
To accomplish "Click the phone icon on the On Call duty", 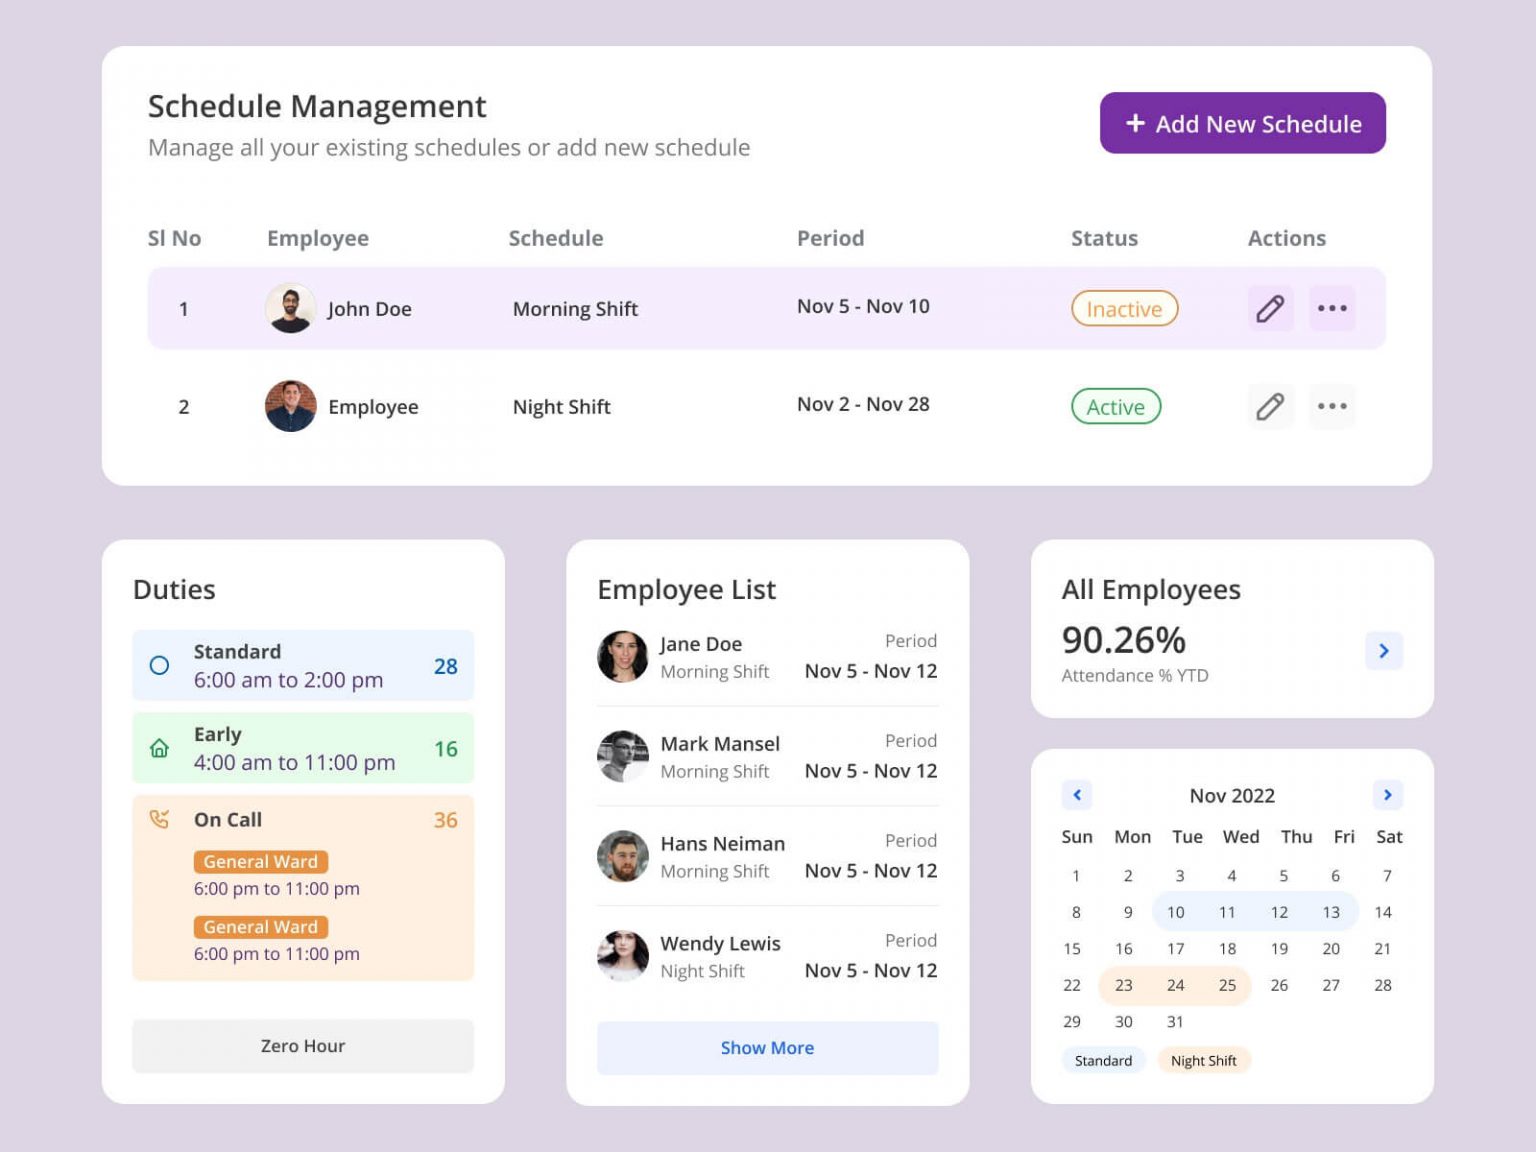I will (x=160, y=820).
